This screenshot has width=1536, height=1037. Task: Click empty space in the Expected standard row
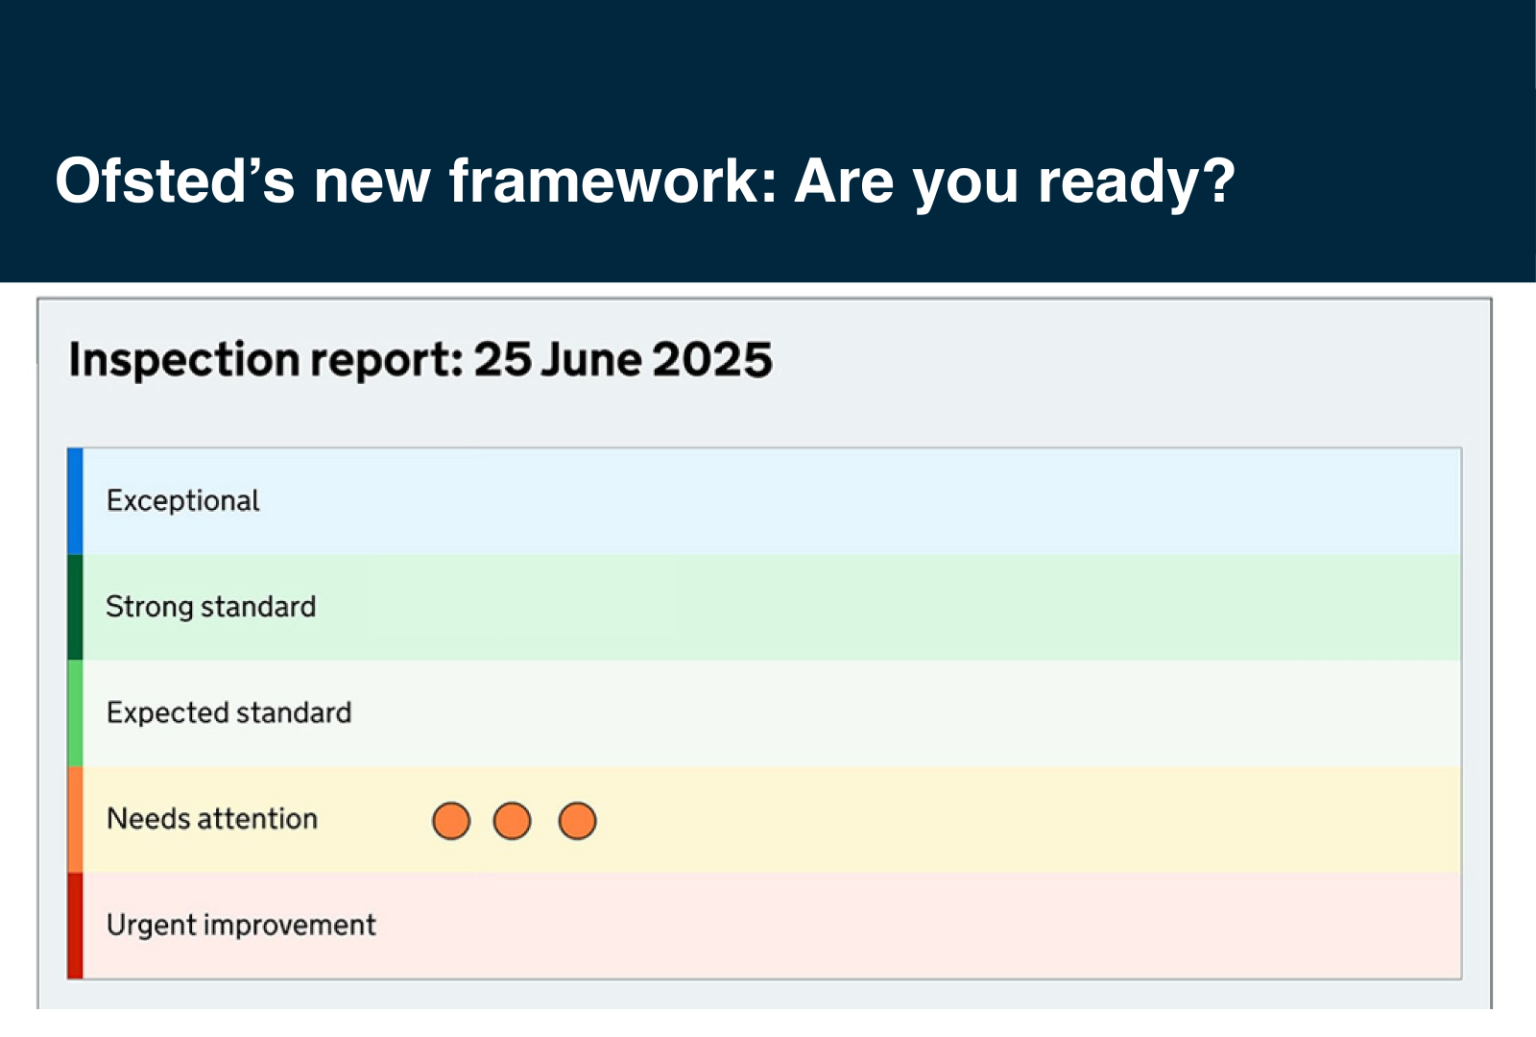[x=900, y=713]
